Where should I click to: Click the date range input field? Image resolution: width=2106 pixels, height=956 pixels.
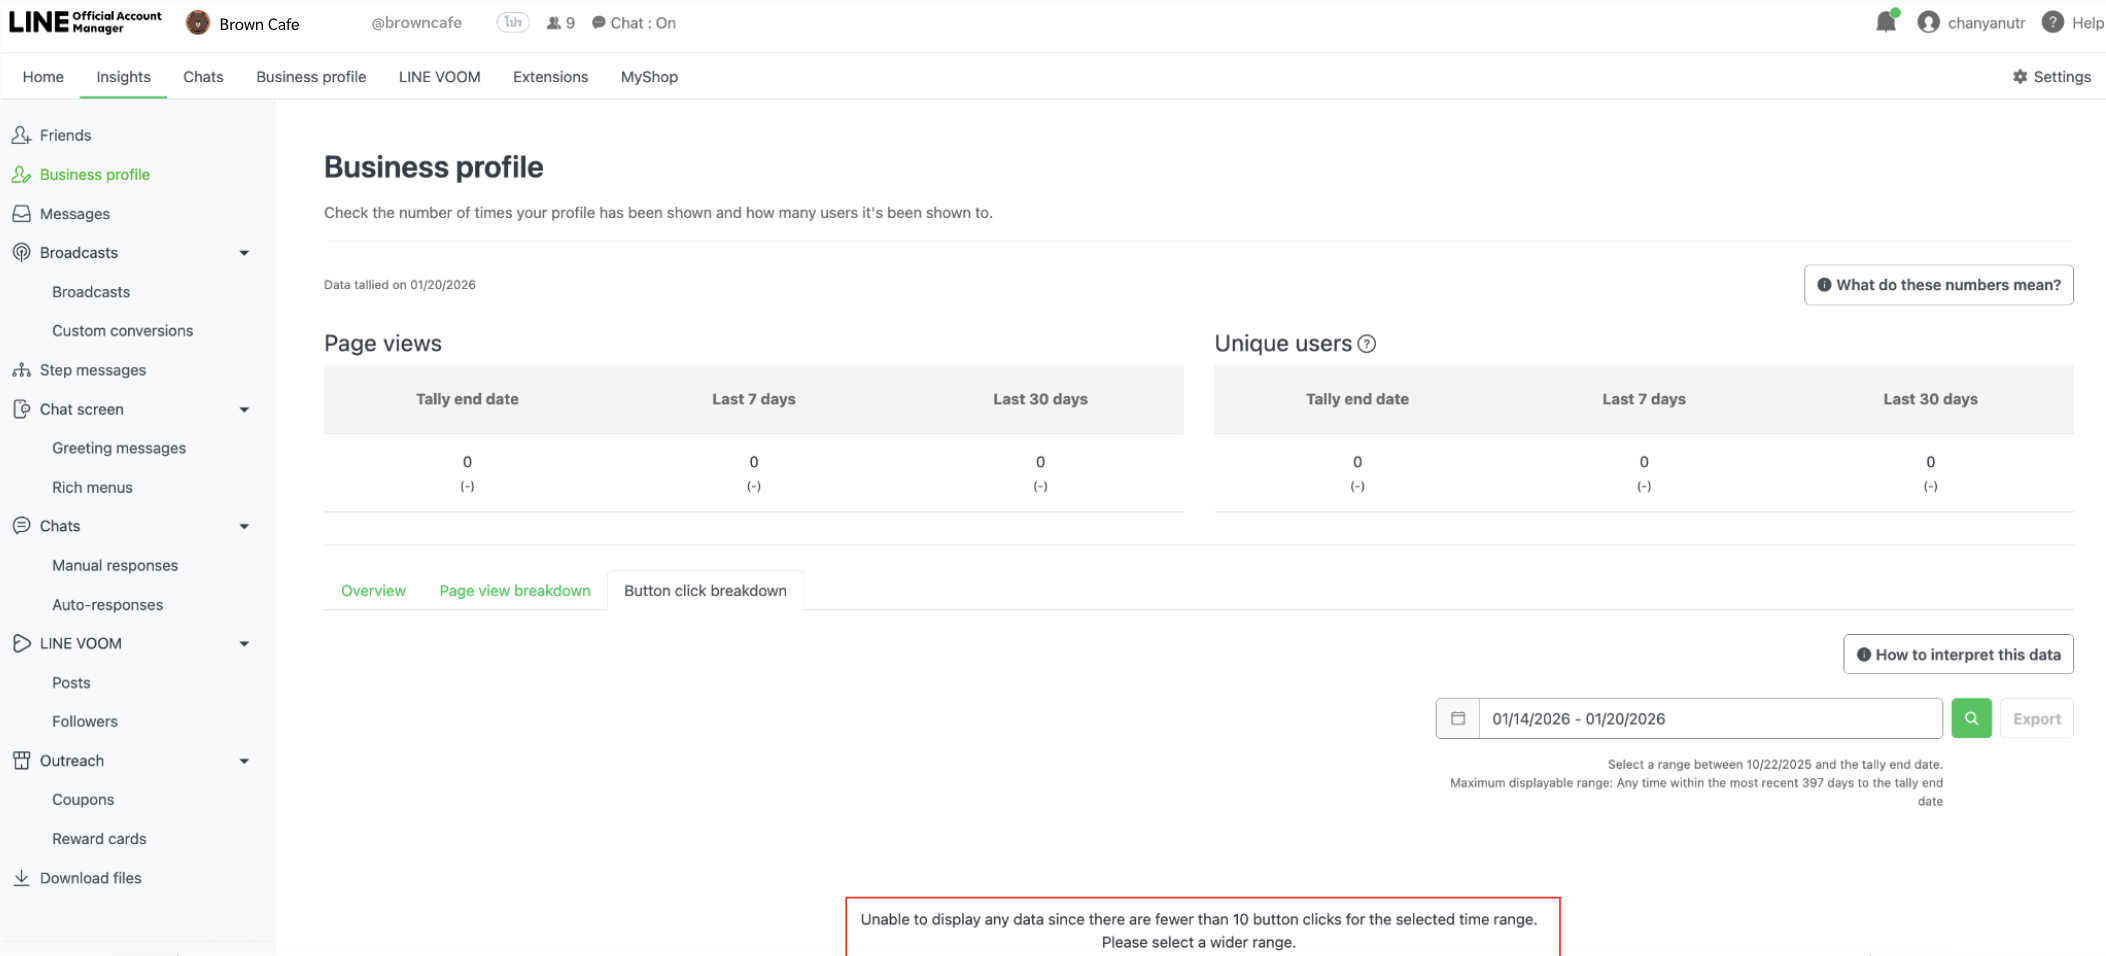[x=1709, y=718]
